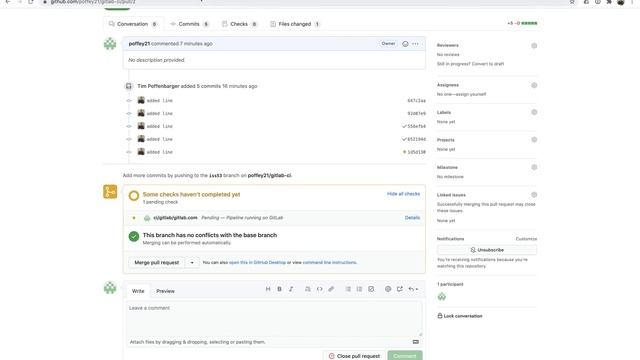Switch to the Commits tab
Viewport: 640px width, 360px height.
pos(189,24)
